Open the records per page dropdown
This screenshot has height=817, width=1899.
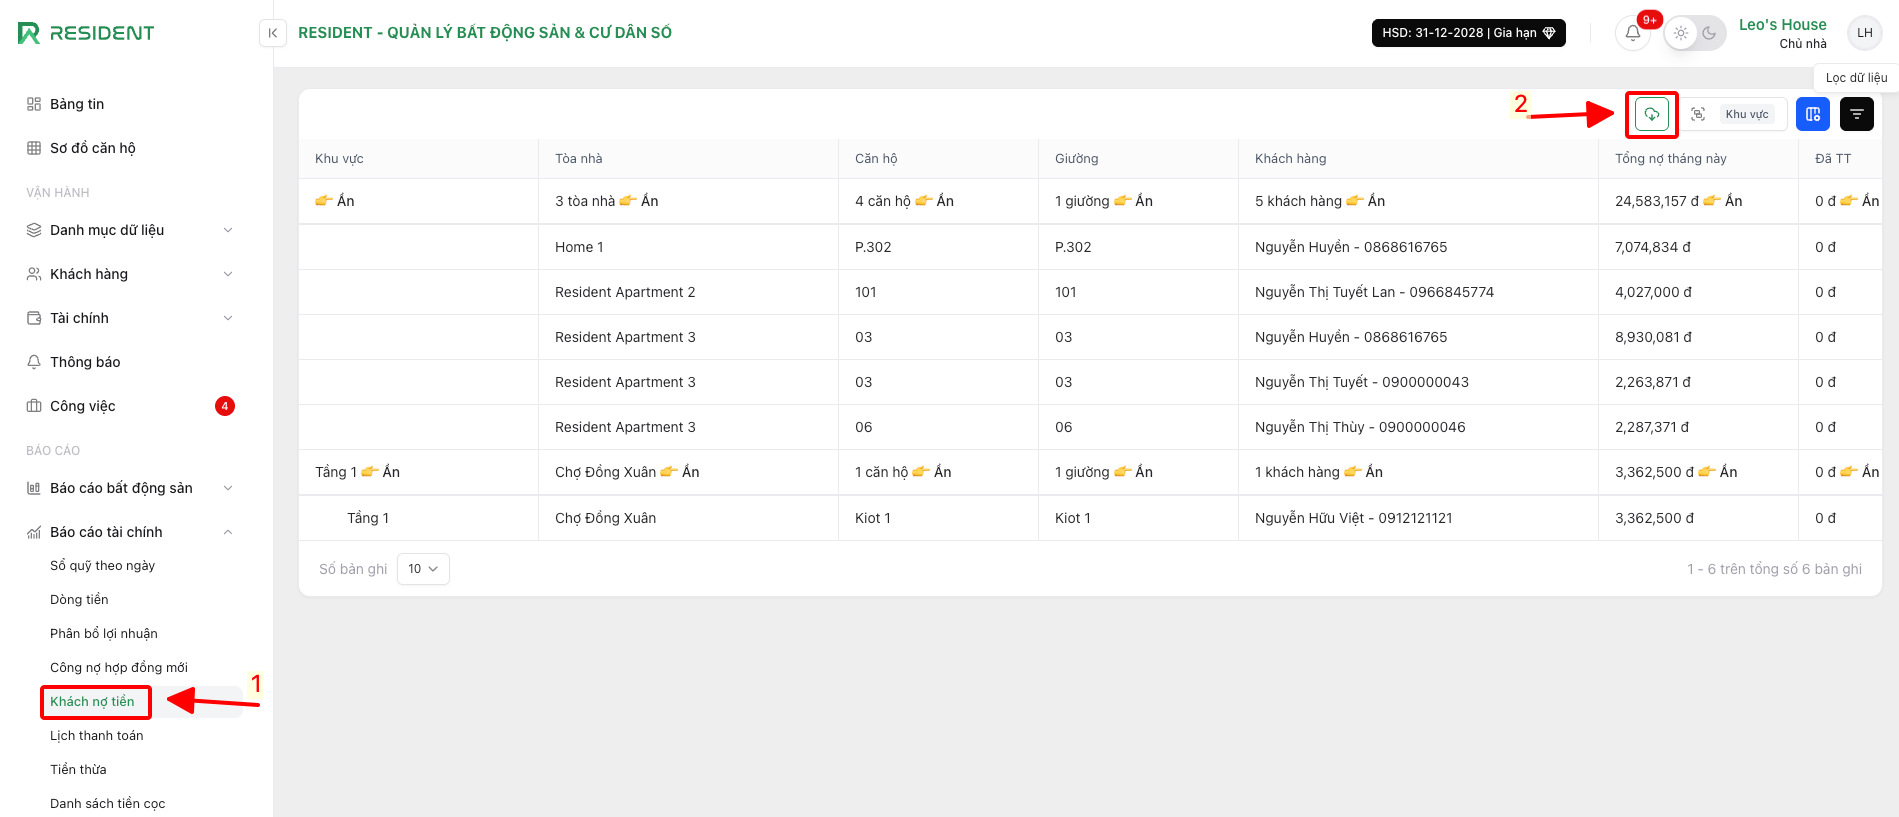(423, 569)
